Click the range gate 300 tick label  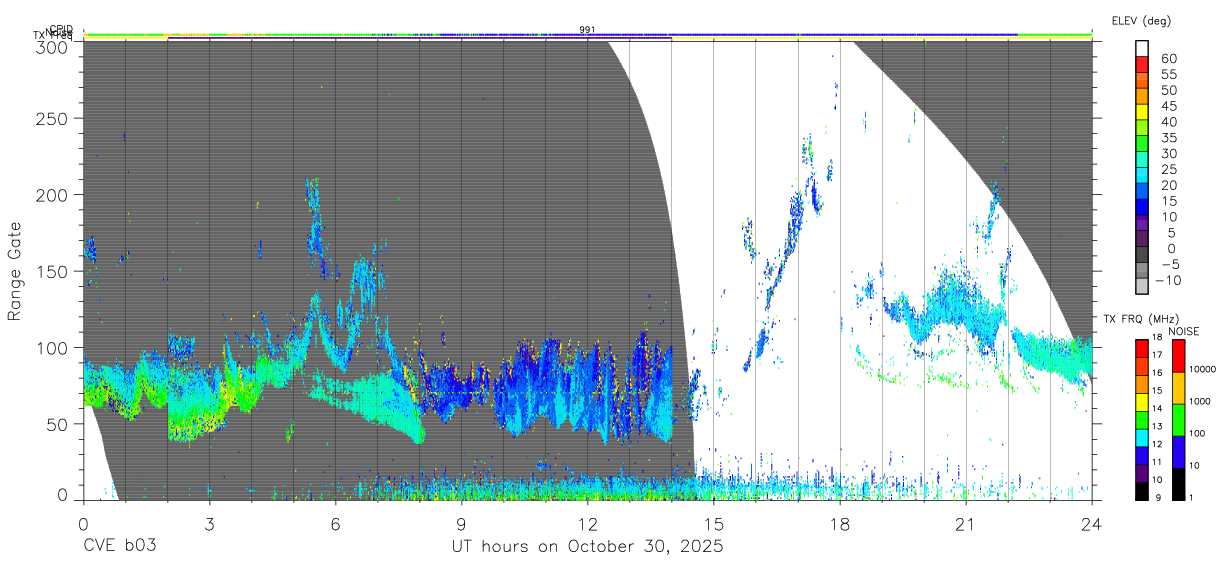tap(52, 46)
